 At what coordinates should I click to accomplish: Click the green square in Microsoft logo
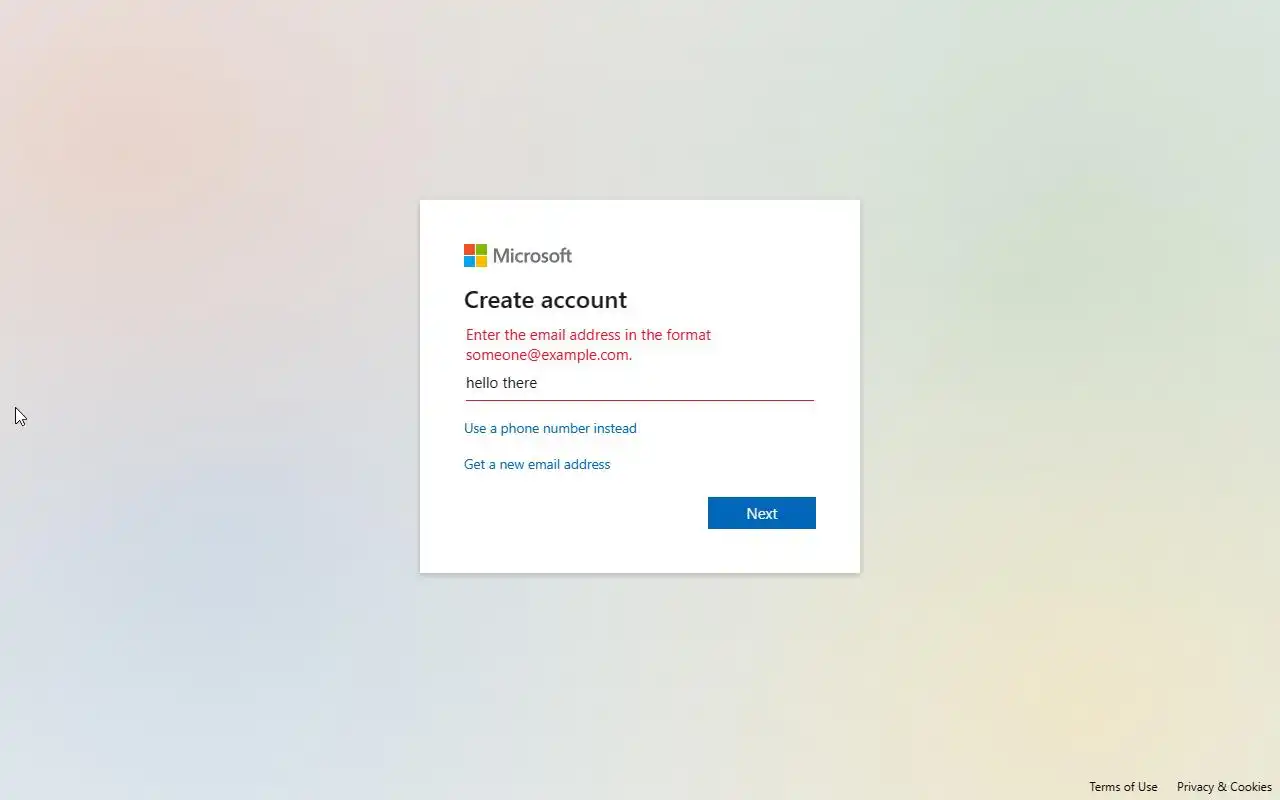point(481,250)
